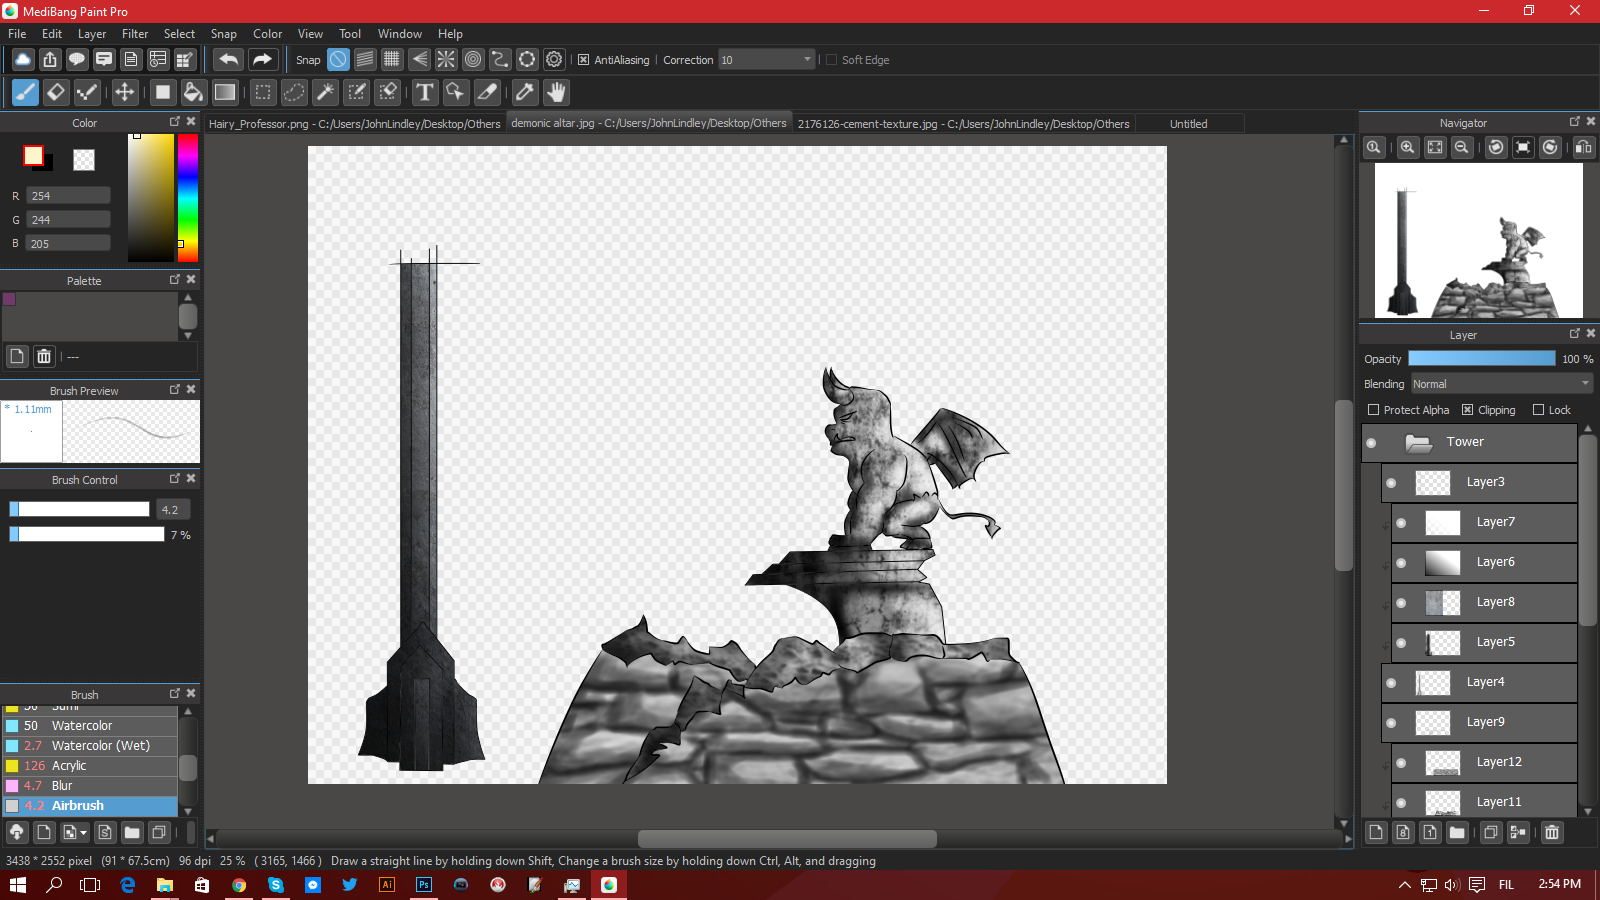
Task: Open add-brush type dropdown arrow
Action: pyautogui.click(x=84, y=832)
